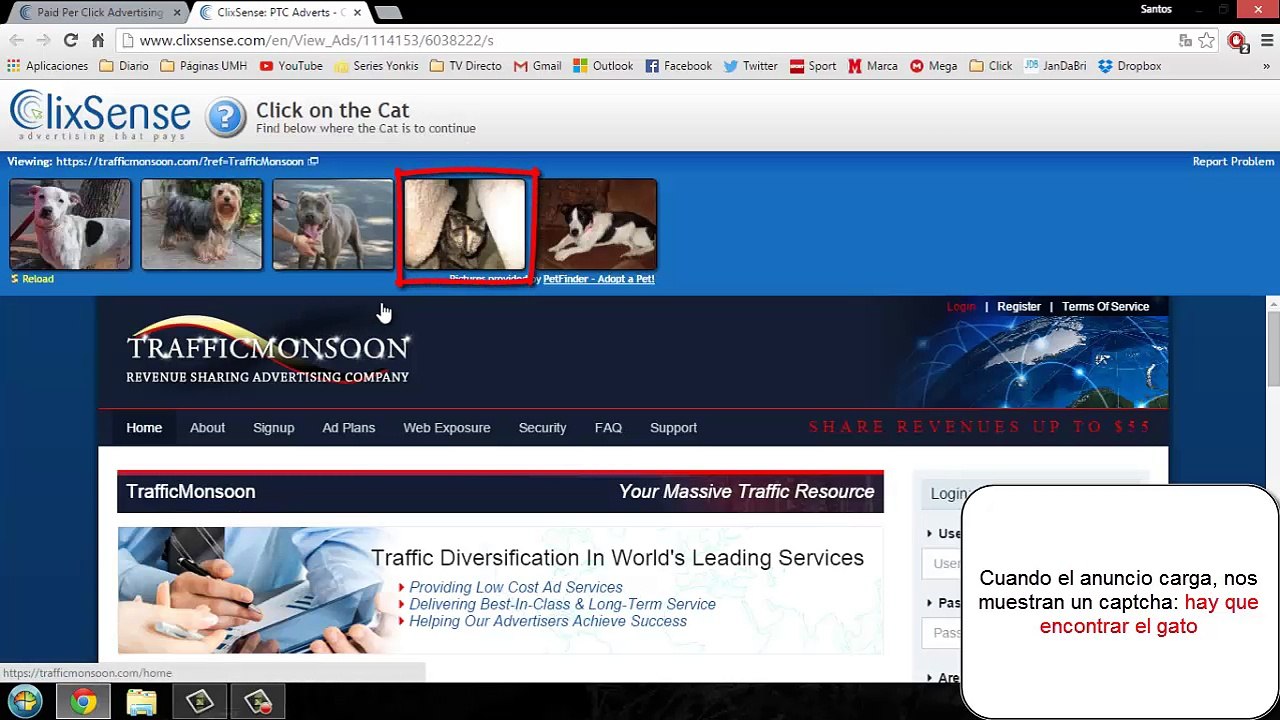
Task: Reload the captcha pictures
Action: [x=32, y=279]
